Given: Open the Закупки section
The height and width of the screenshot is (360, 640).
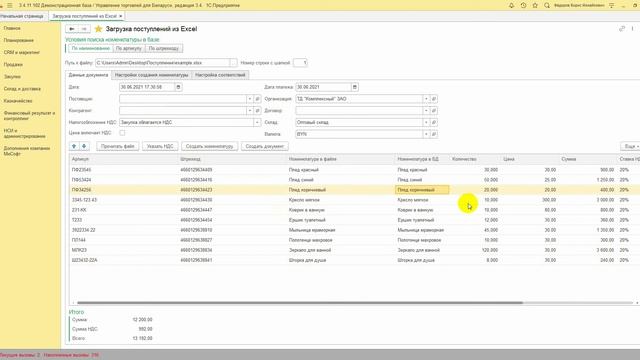Looking at the screenshot, I should click(12, 77).
